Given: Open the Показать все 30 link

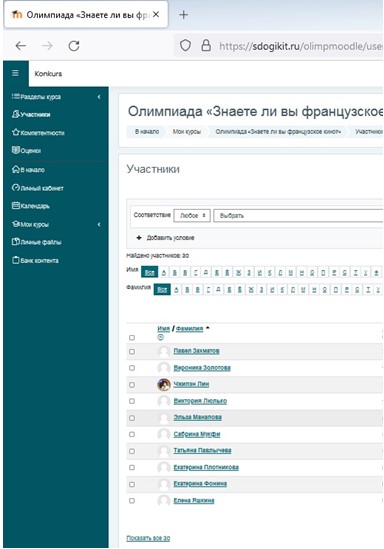Looking at the screenshot, I should pyautogui.click(x=148, y=538).
